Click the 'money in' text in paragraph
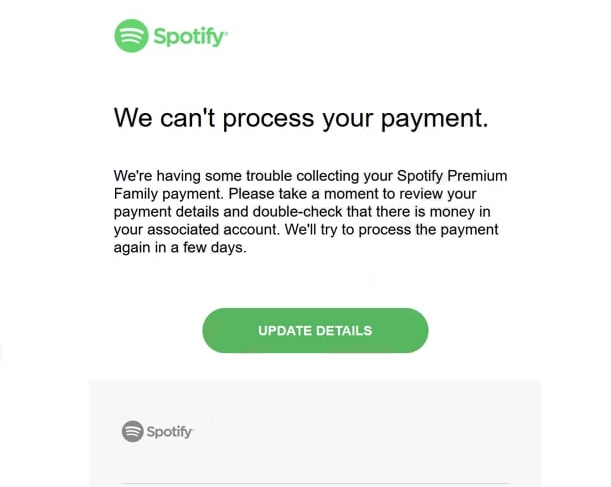Screen dimensions: 611x487 tap(460, 212)
